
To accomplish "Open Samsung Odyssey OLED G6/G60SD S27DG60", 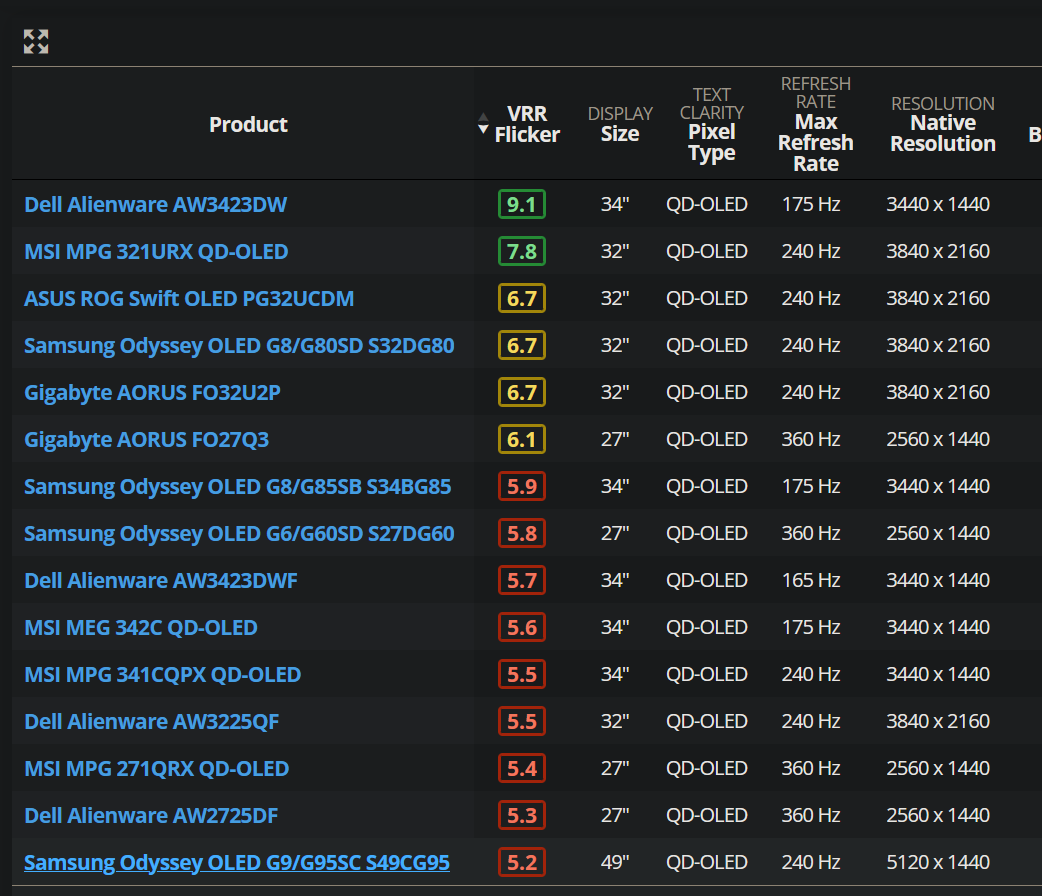I will 239,533.
